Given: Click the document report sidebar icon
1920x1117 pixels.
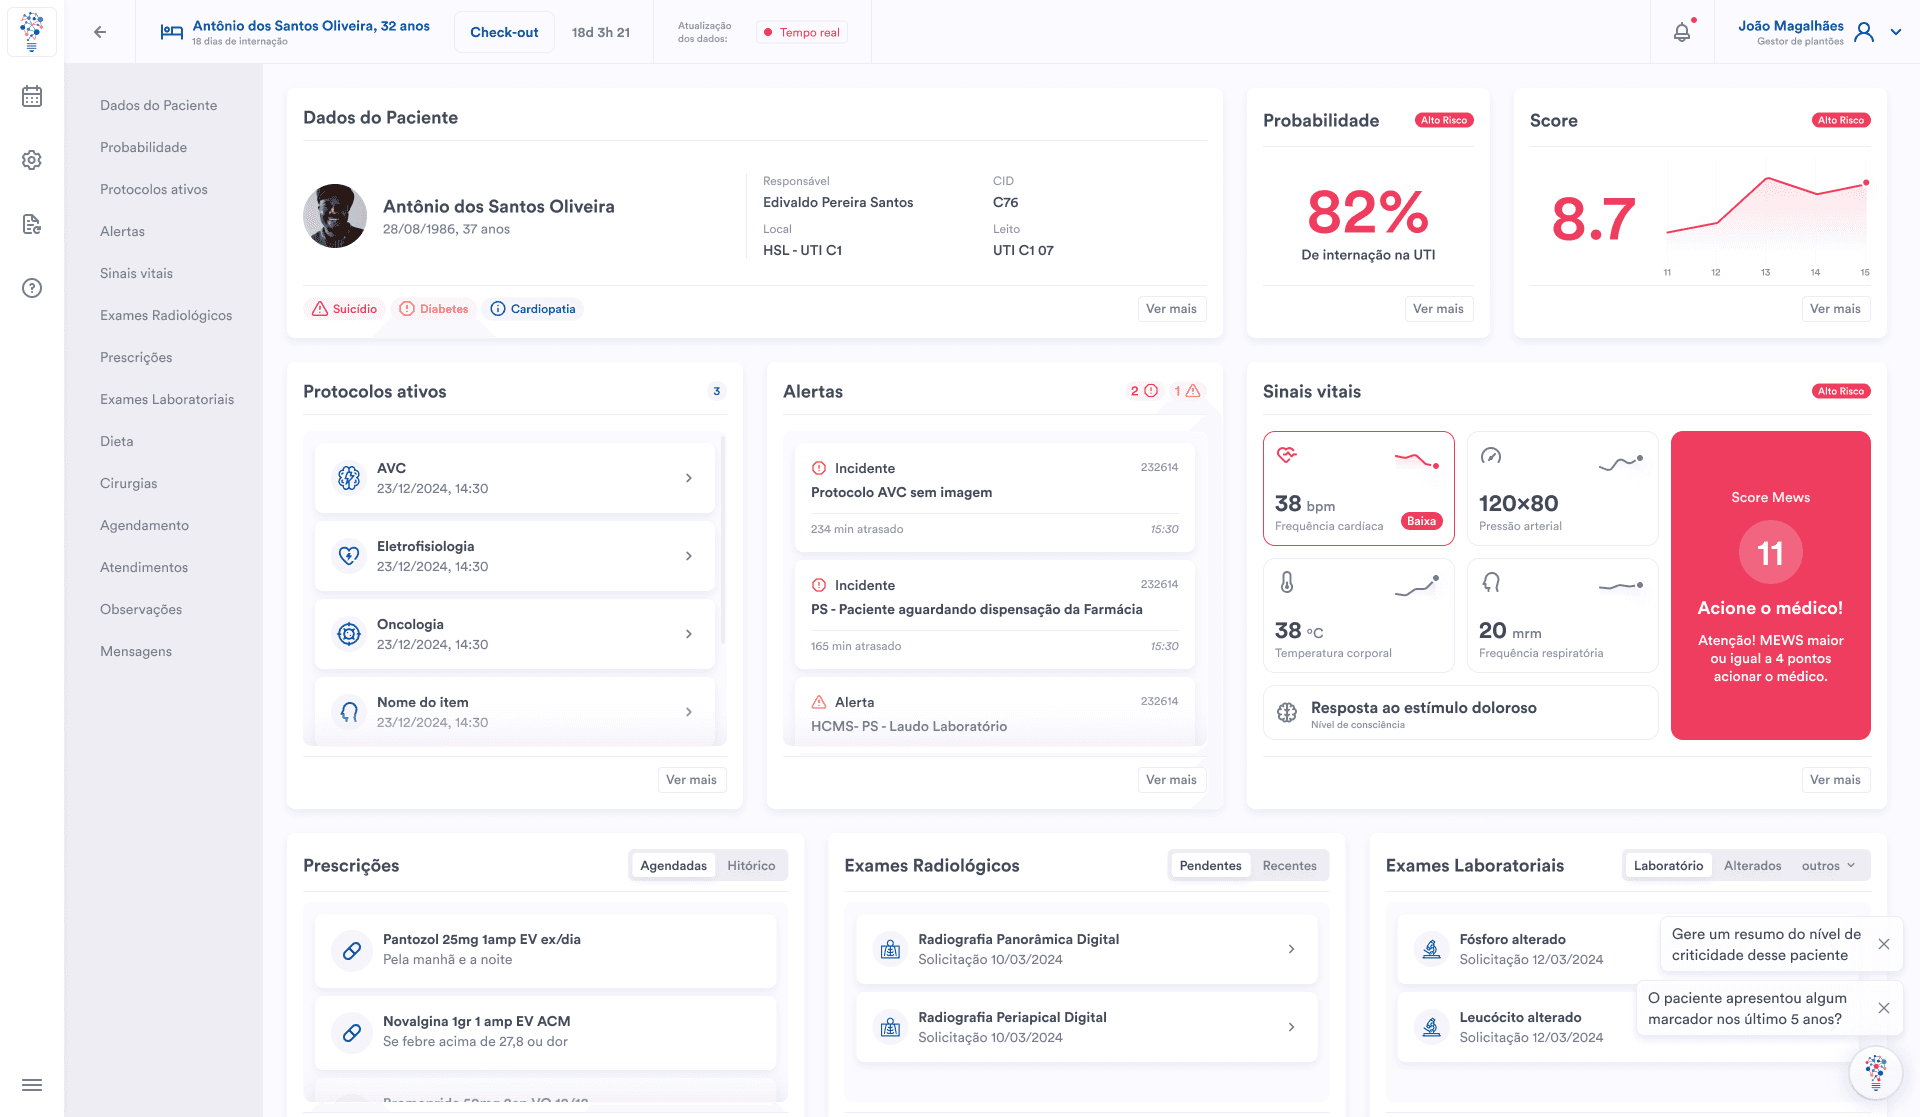Looking at the screenshot, I should coord(32,224).
